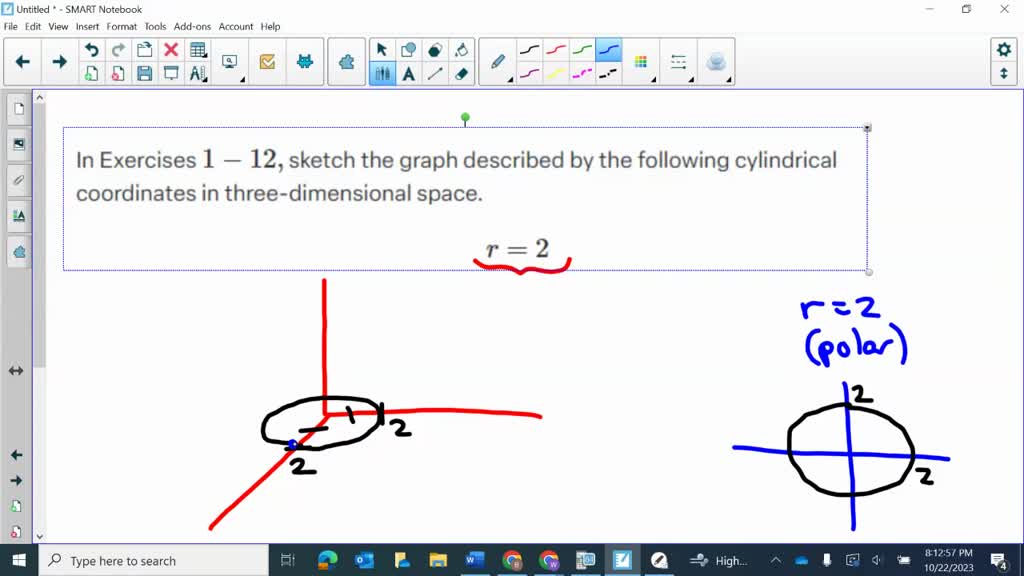Select the Regular Polygons tool
This screenshot has height=576, width=1024.
click(x=435, y=50)
